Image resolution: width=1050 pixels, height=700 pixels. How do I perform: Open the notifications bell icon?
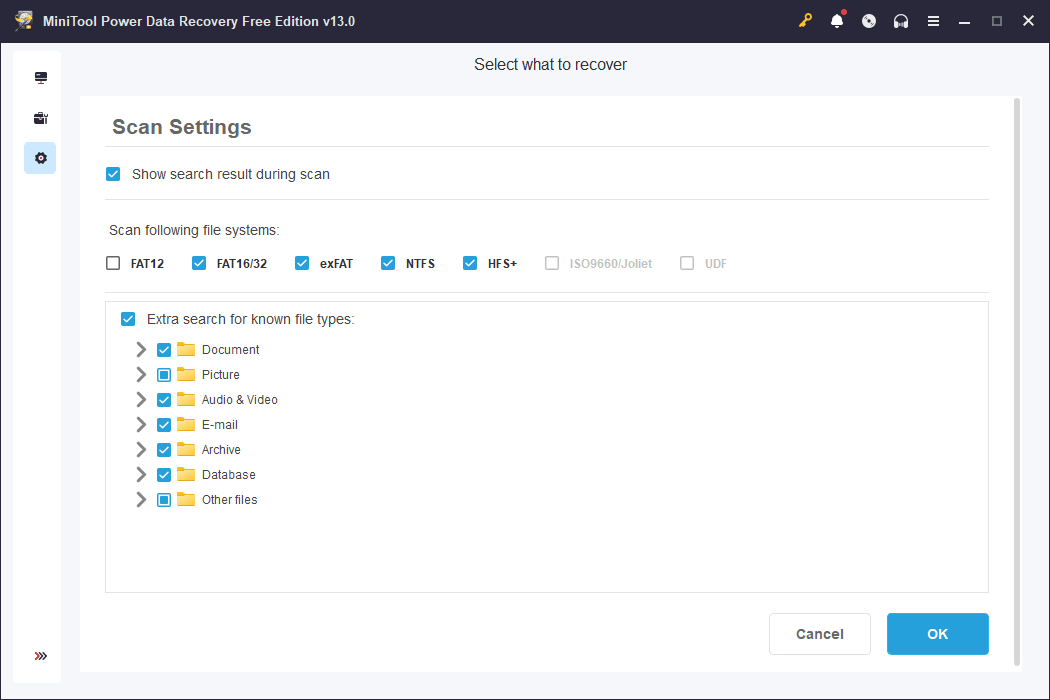837,21
